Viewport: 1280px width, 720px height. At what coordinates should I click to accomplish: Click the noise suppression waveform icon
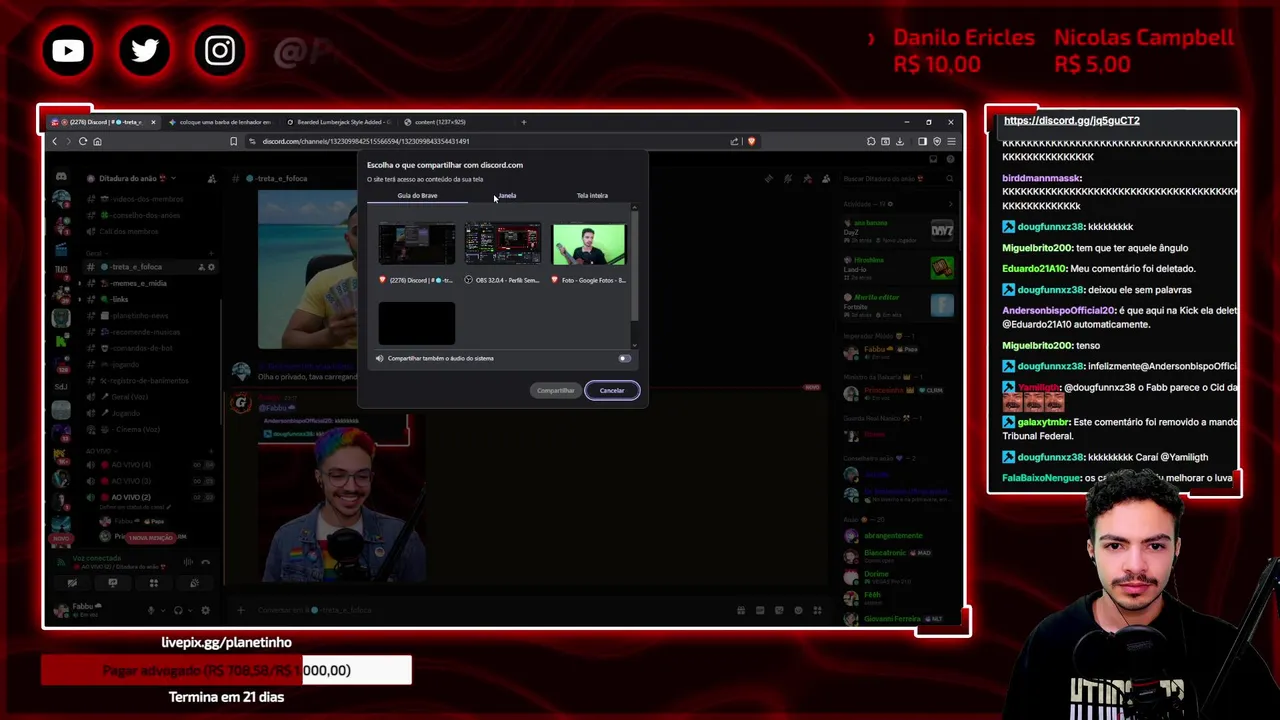click(x=188, y=562)
